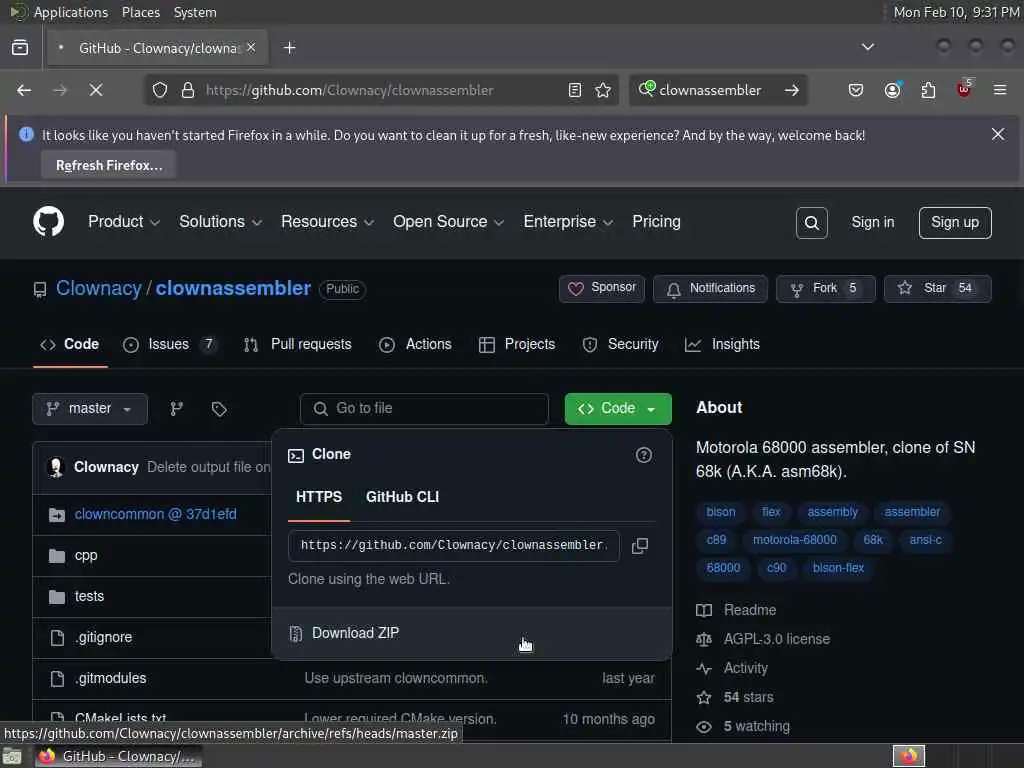Viewport: 1024px width, 768px height.
Task: Click the motorola-68000 topic tag
Action: [x=794, y=540]
